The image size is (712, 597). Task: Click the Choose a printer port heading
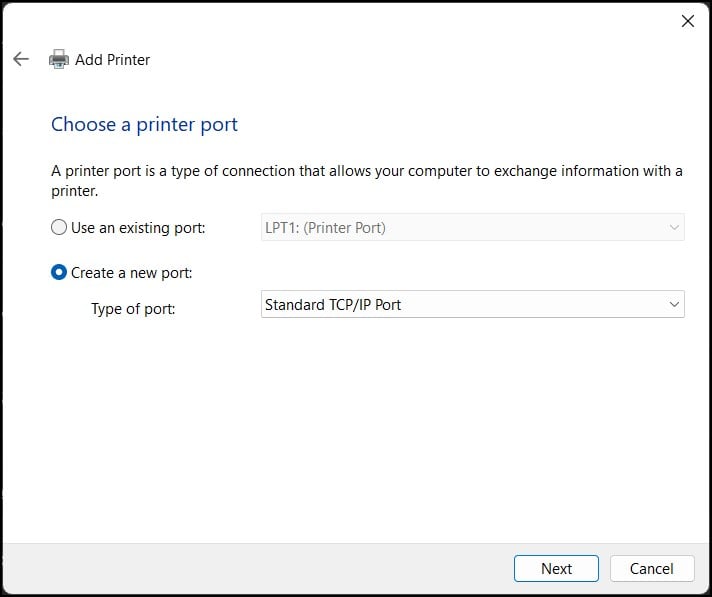tap(144, 124)
